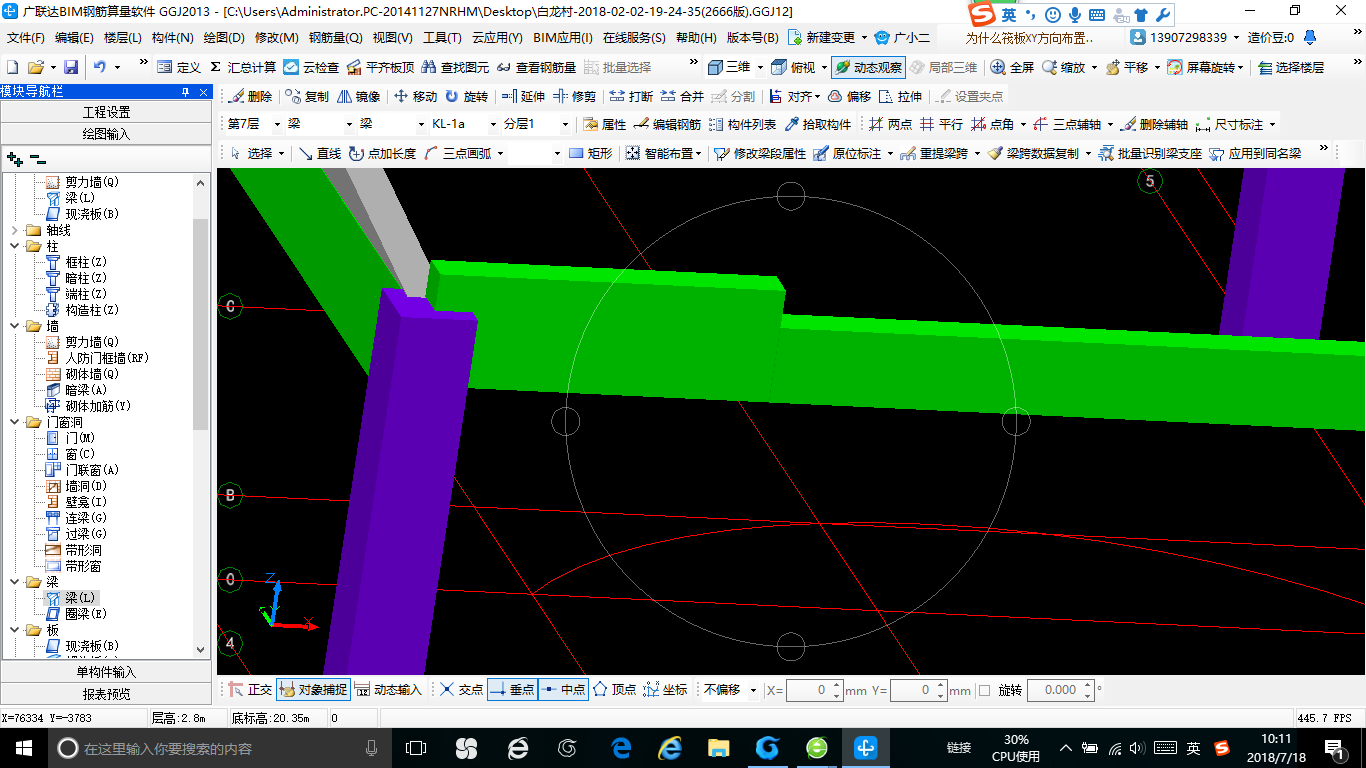Open the 文件(F) menu
This screenshot has width=1366, height=768.
click(26, 38)
